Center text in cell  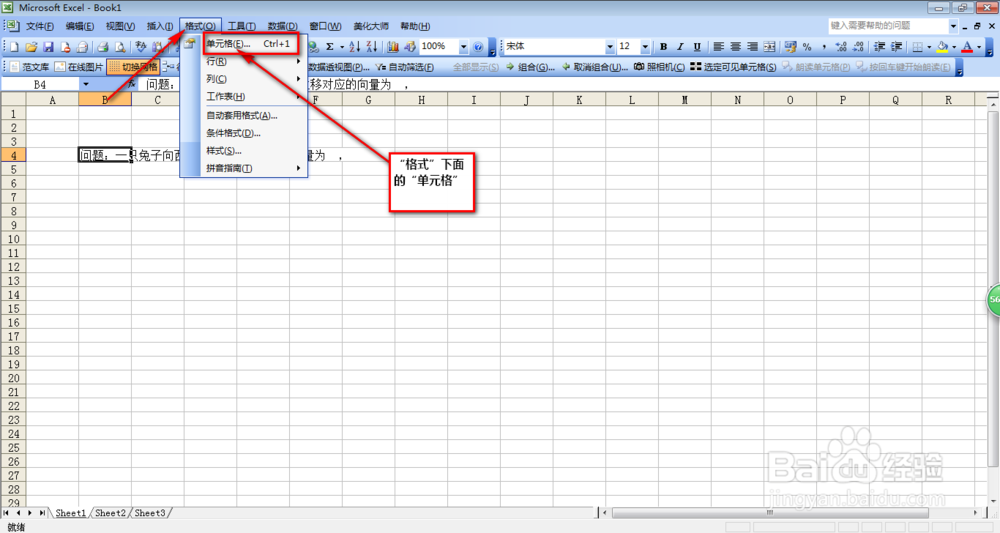click(x=735, y=47)
